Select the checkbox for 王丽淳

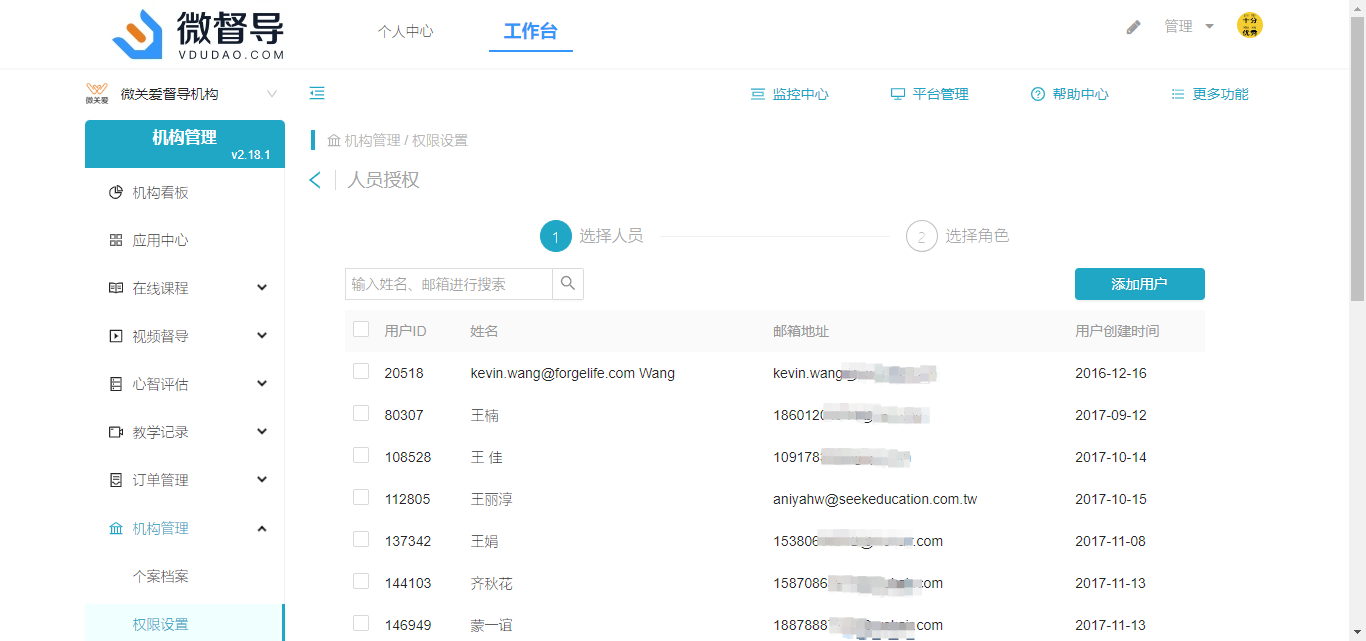pyautogui.click(x=361, y=498)
